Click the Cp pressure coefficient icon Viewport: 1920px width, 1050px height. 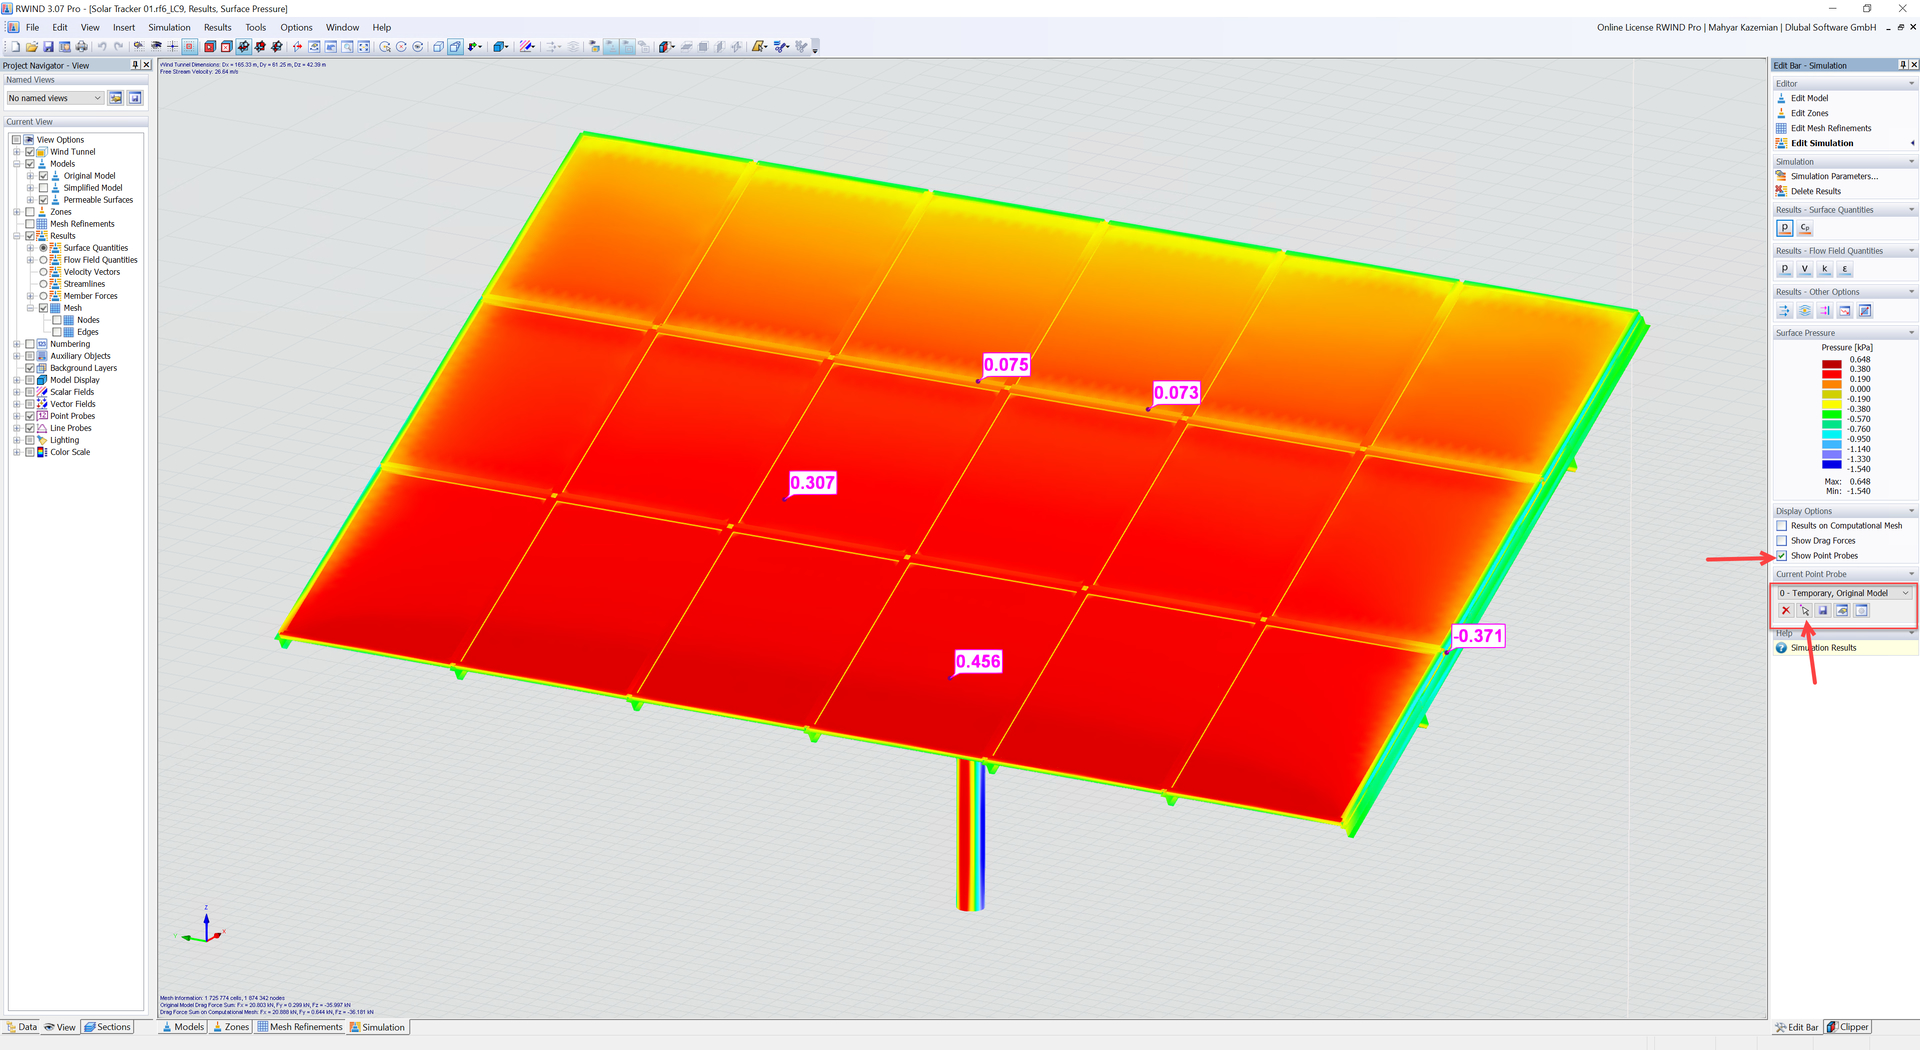click(x=1805, y=229)
